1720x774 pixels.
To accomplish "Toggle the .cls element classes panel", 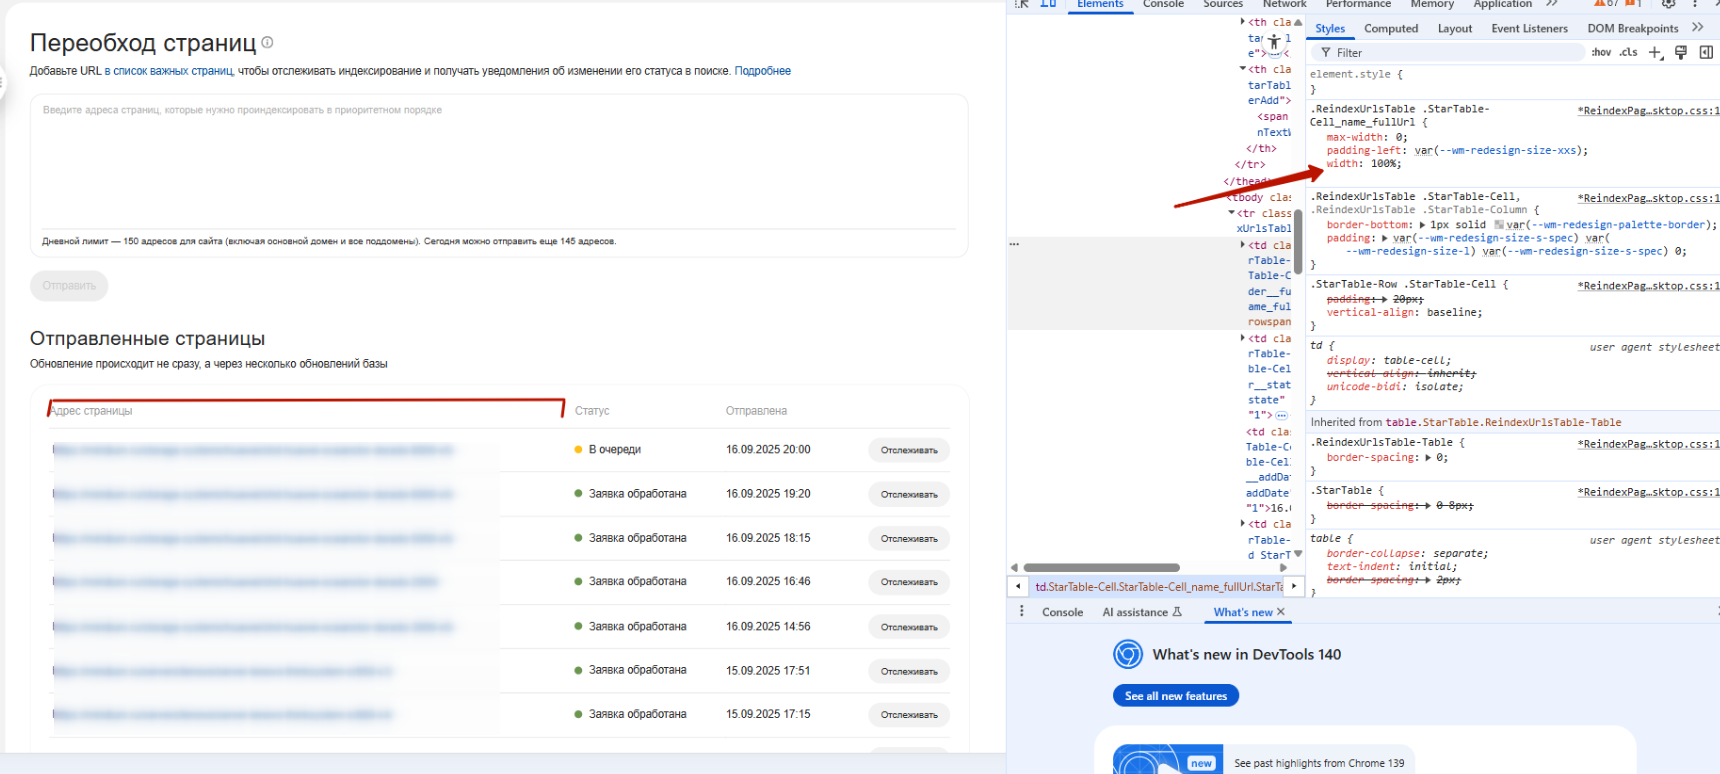I will (x=1629, y=53).
